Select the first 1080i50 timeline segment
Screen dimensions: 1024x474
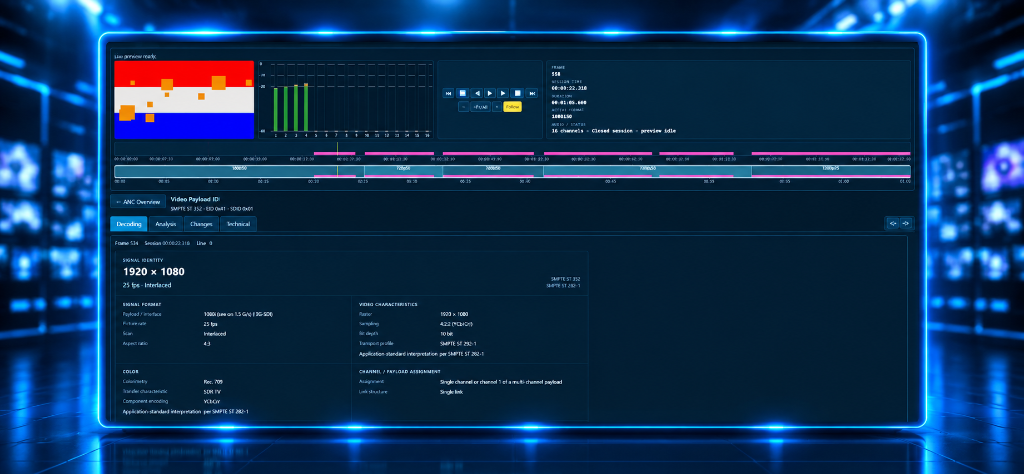pos(239,171)
